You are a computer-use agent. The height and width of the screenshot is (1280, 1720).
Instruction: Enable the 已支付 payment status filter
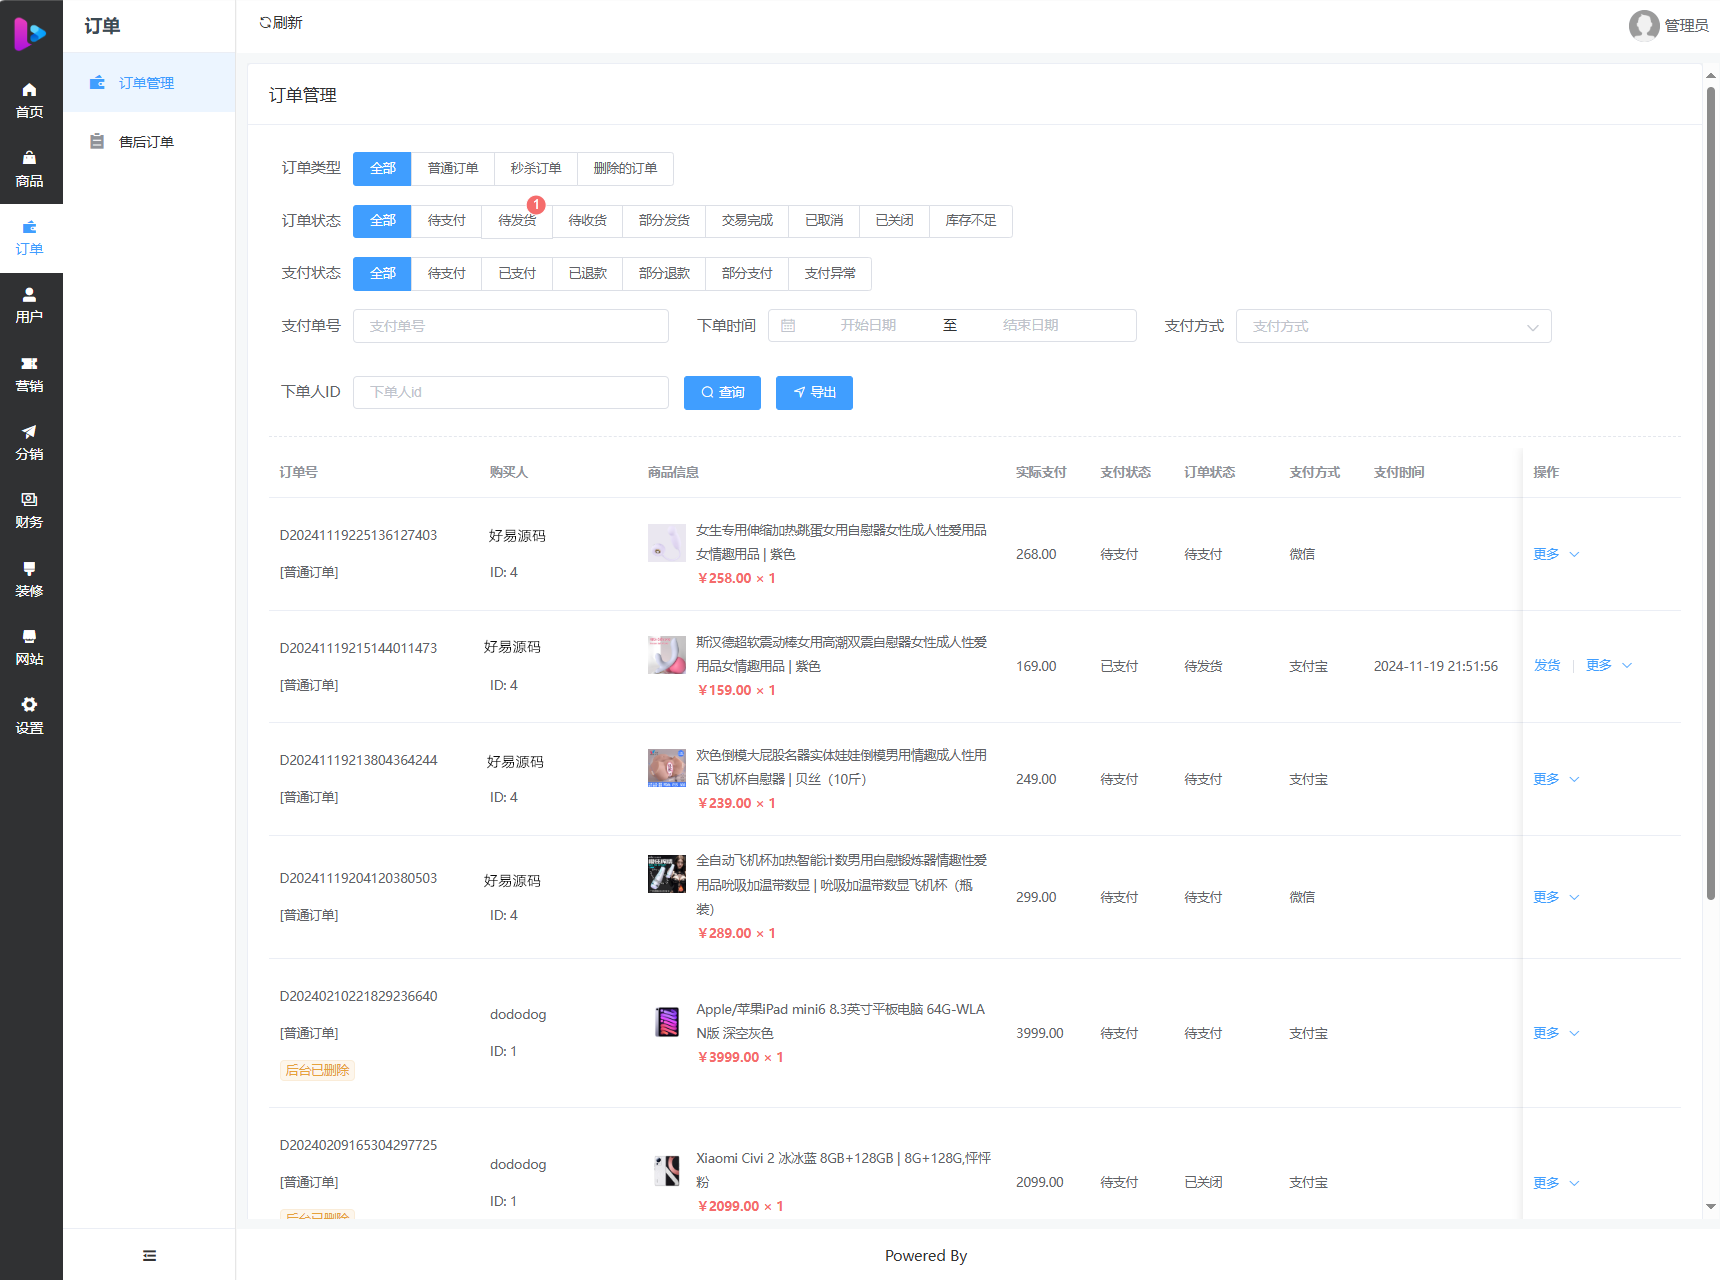pos(516,273)
